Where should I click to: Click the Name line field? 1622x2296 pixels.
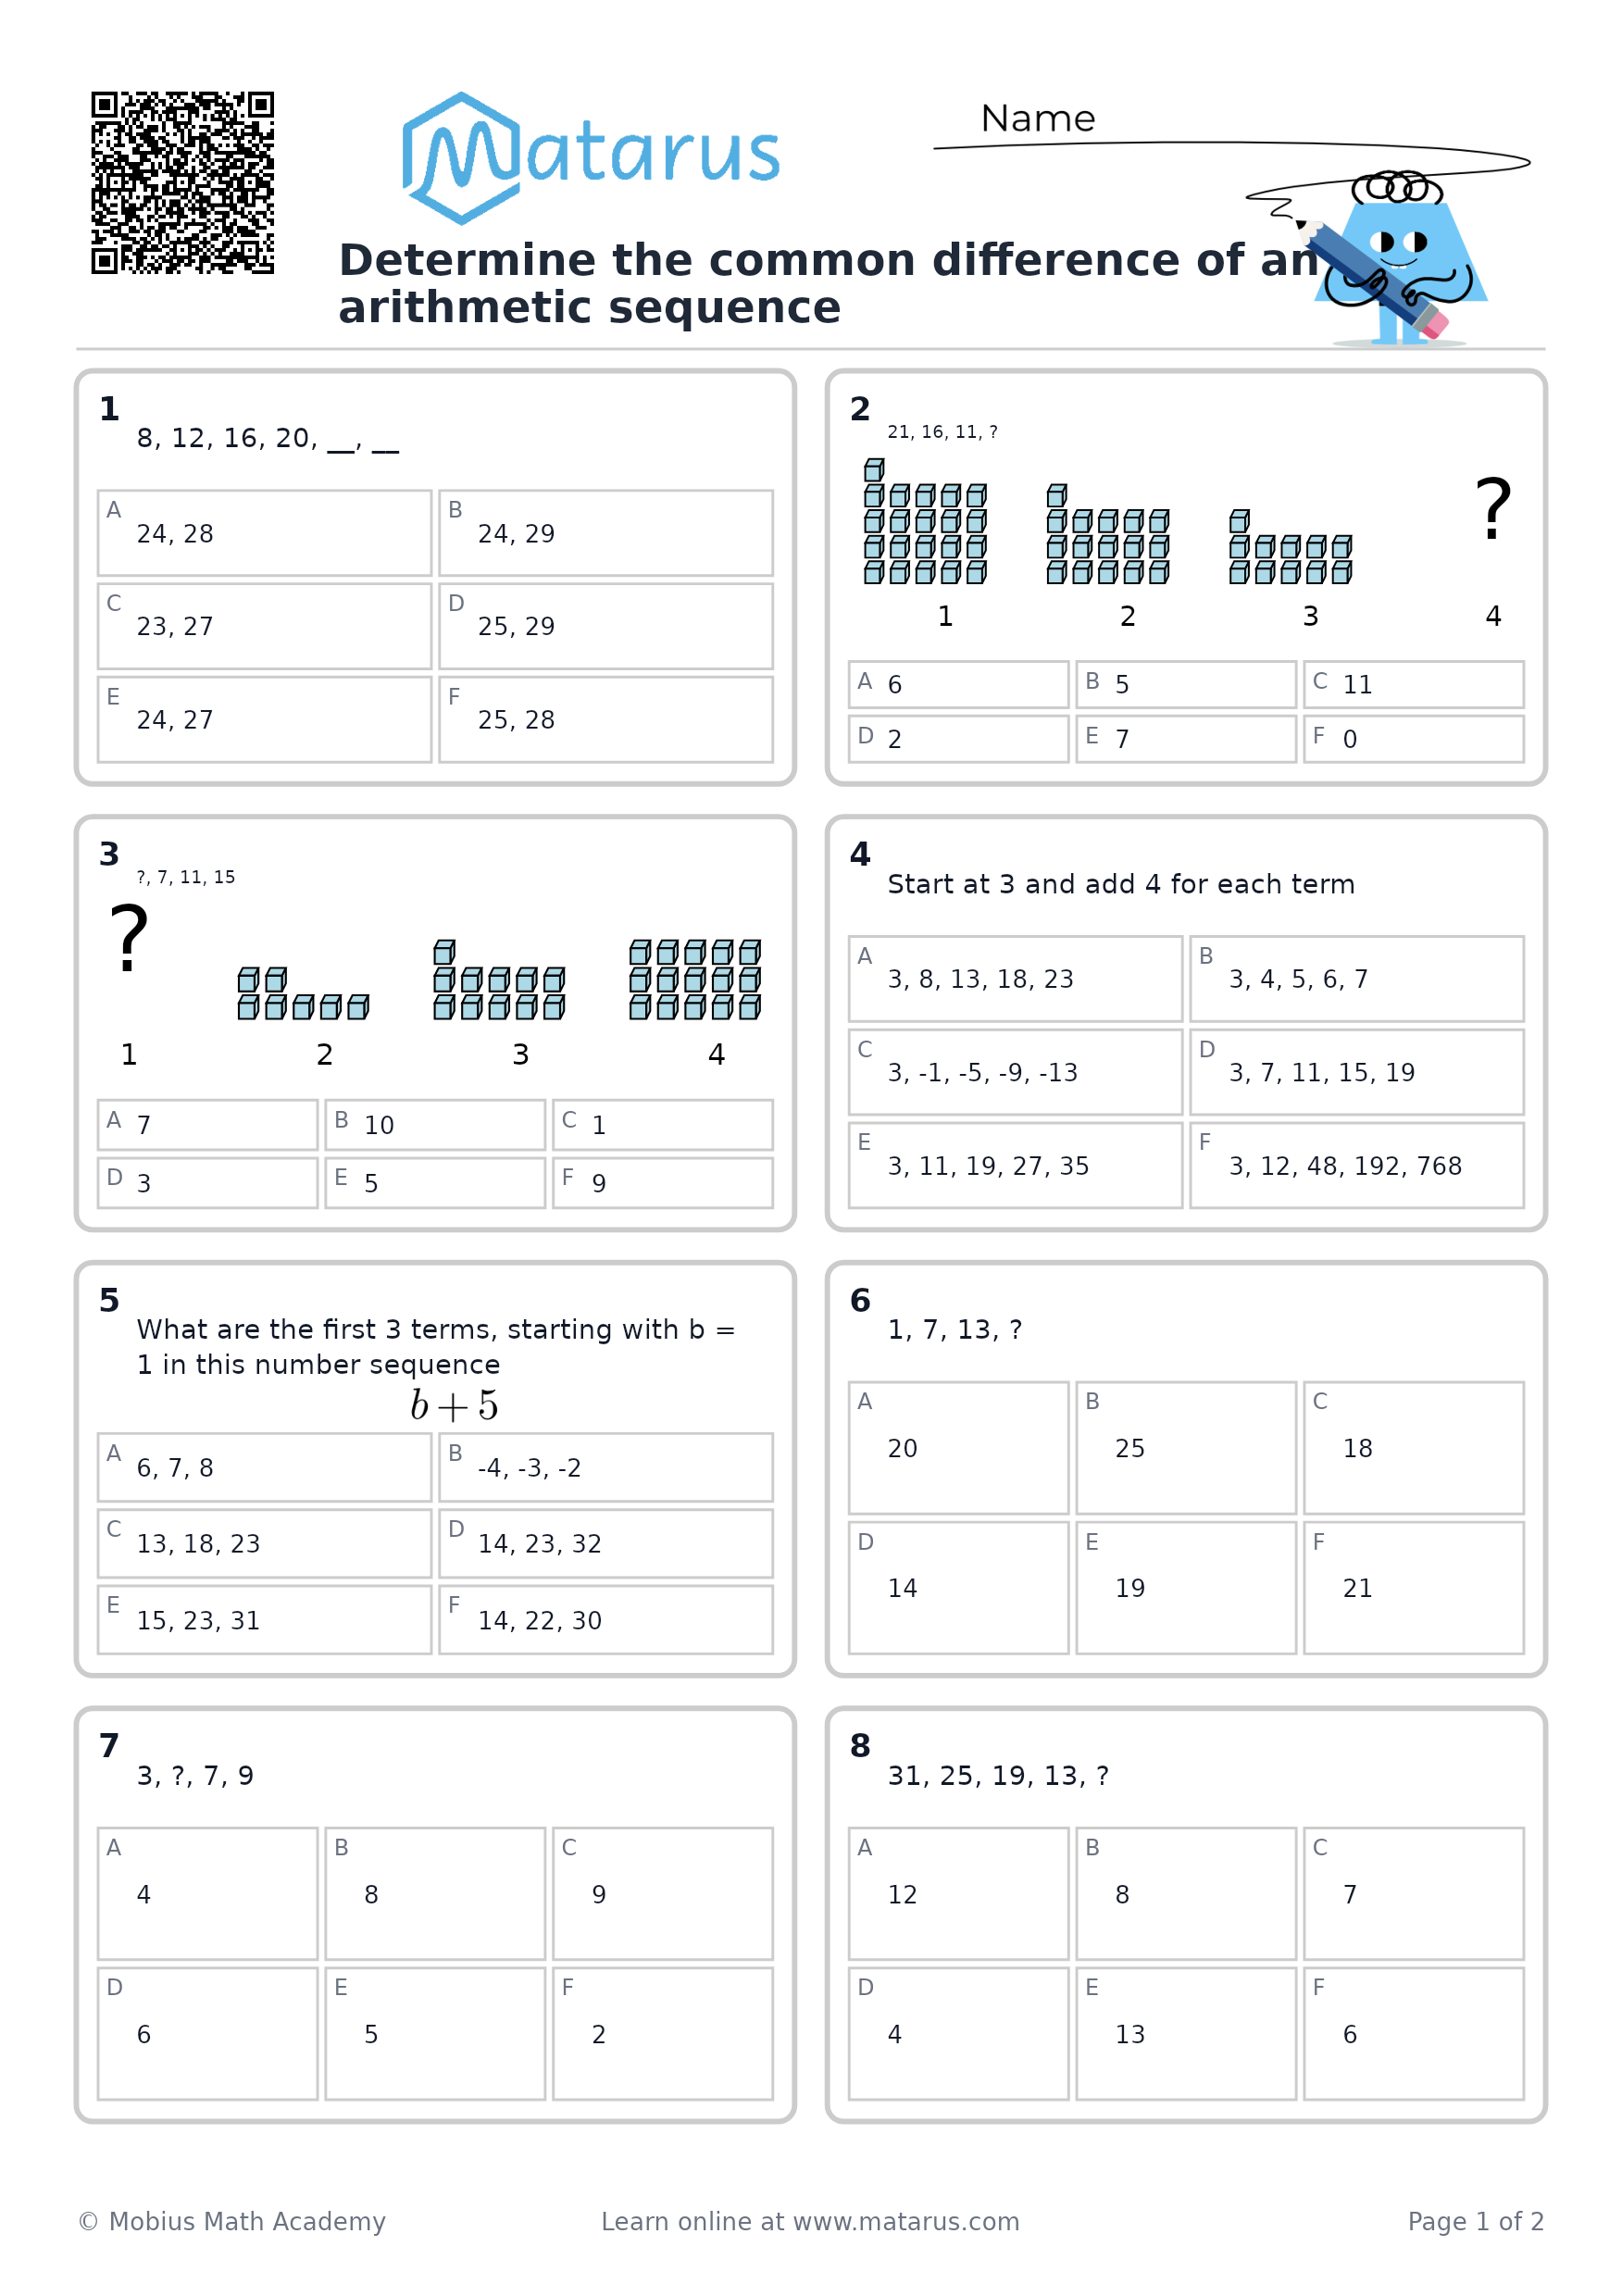click(x=1232, y=146)
